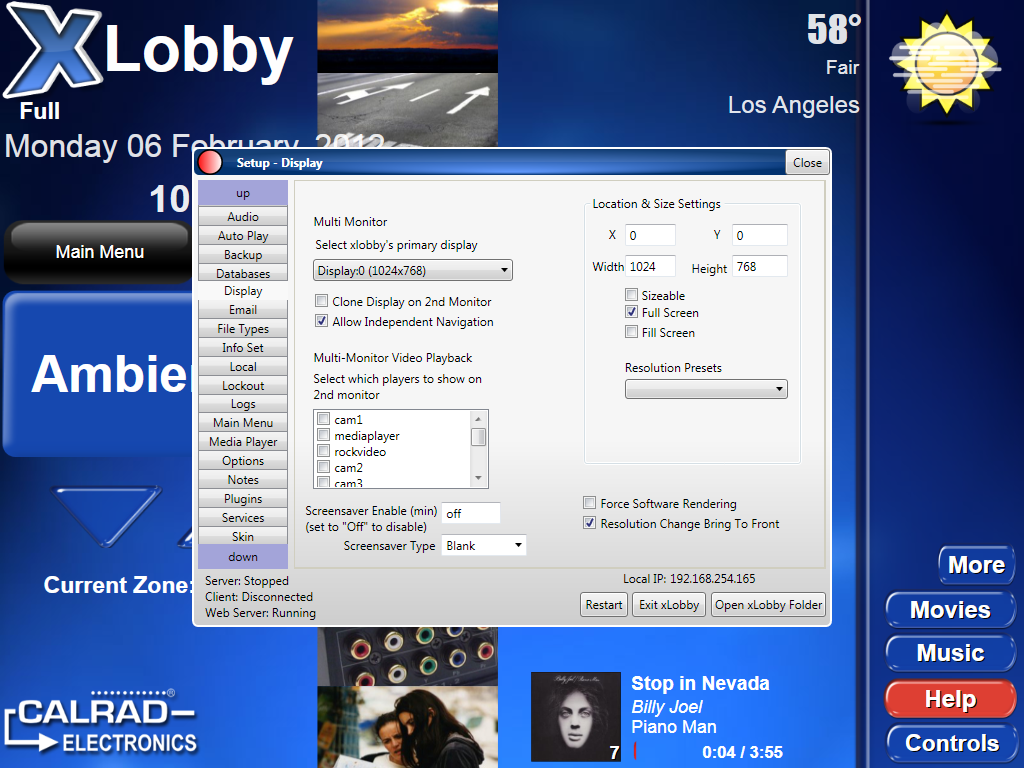1024x768 pixels.
Task: Open the Audio settings tab
Action: pos(243,216)
